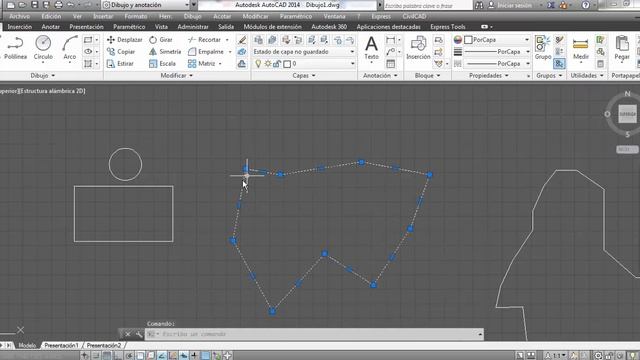Click the wrench icon on command line
Viewport: 640px width, 360px height.
coord(139,334)
